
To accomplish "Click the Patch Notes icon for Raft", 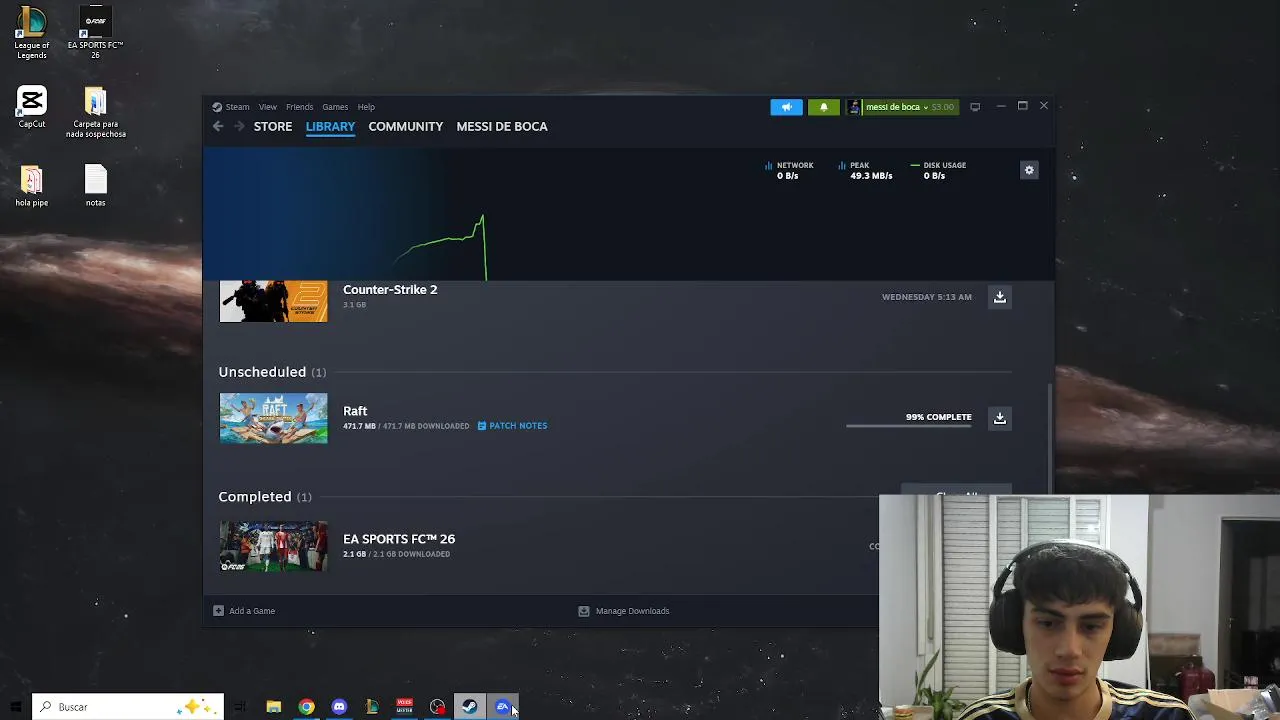I will pos(482,426).
